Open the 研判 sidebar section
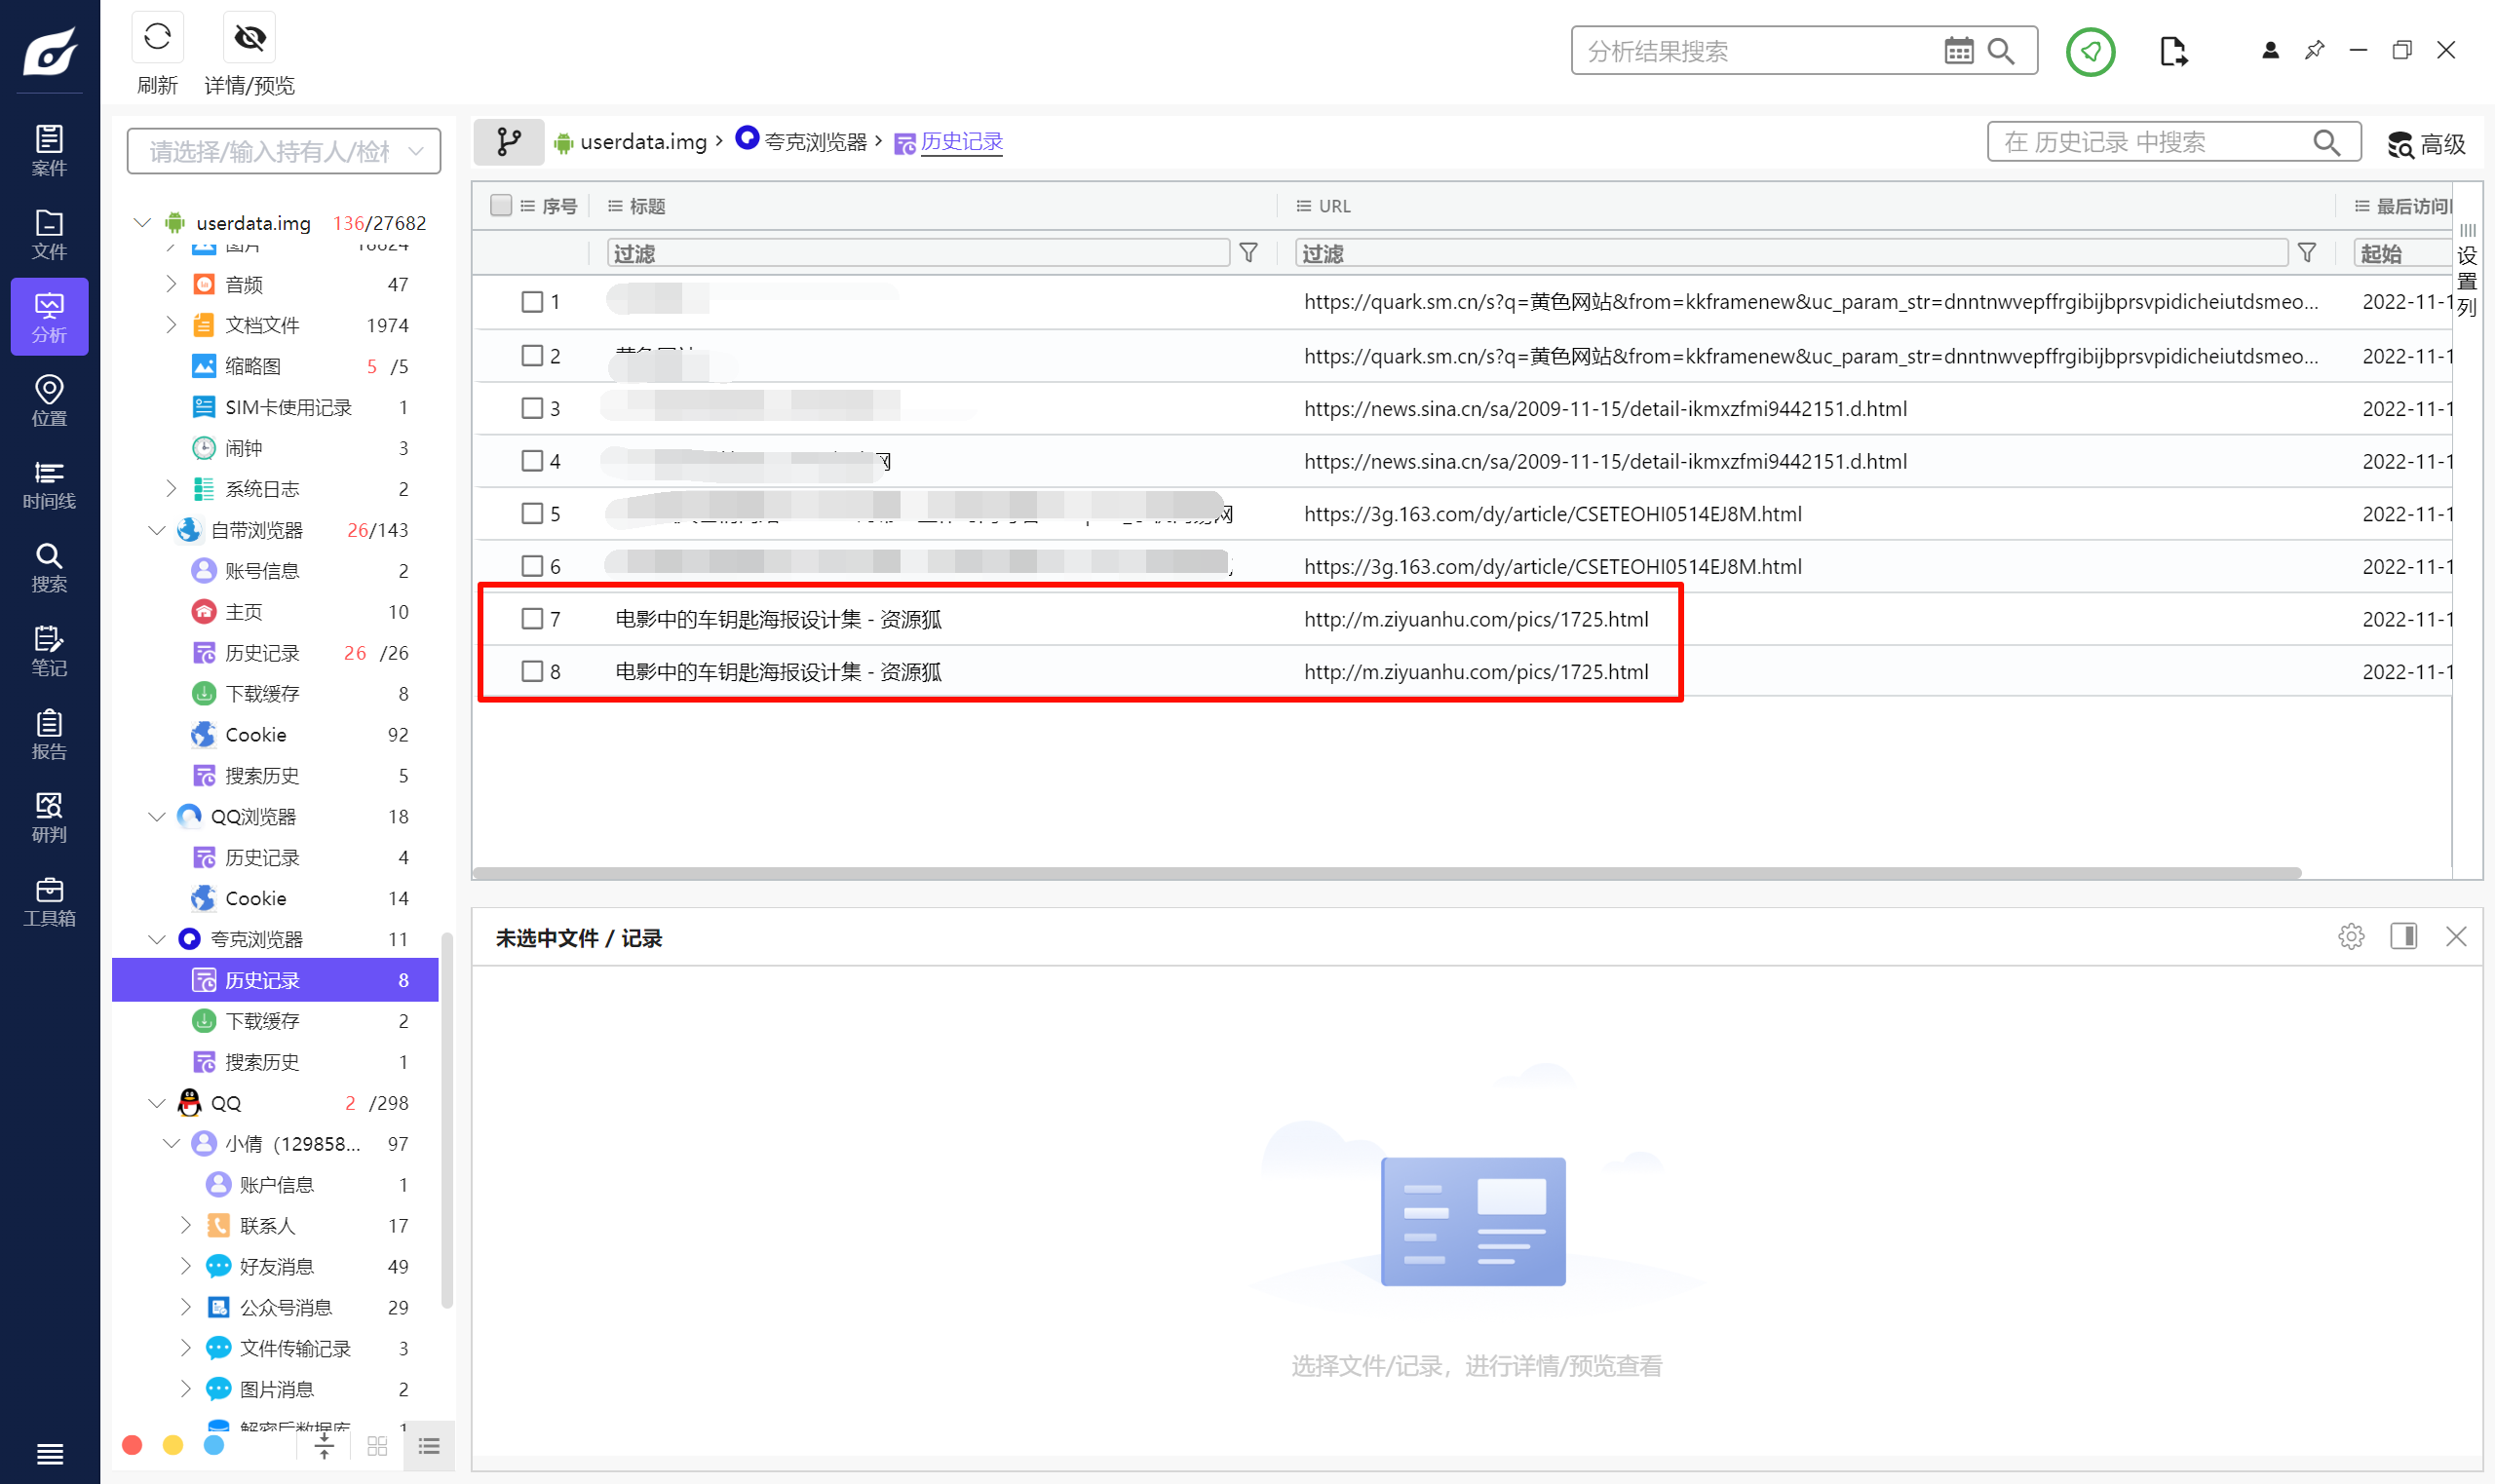Screen dimensions: 2495x1484 click(49, 817)
